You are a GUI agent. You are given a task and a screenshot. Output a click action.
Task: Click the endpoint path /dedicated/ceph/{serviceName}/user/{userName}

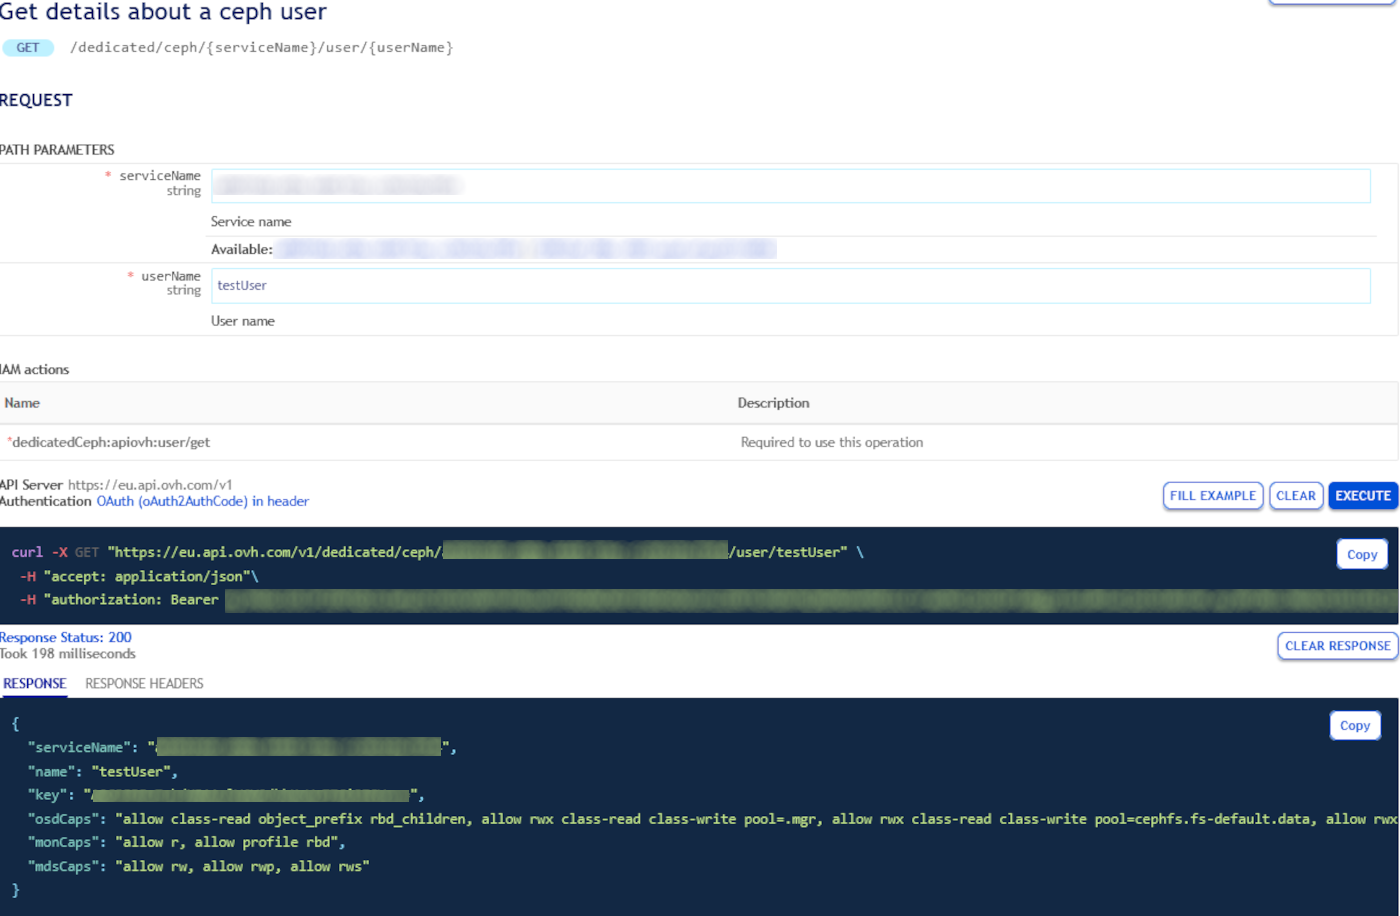click(260, 47)
